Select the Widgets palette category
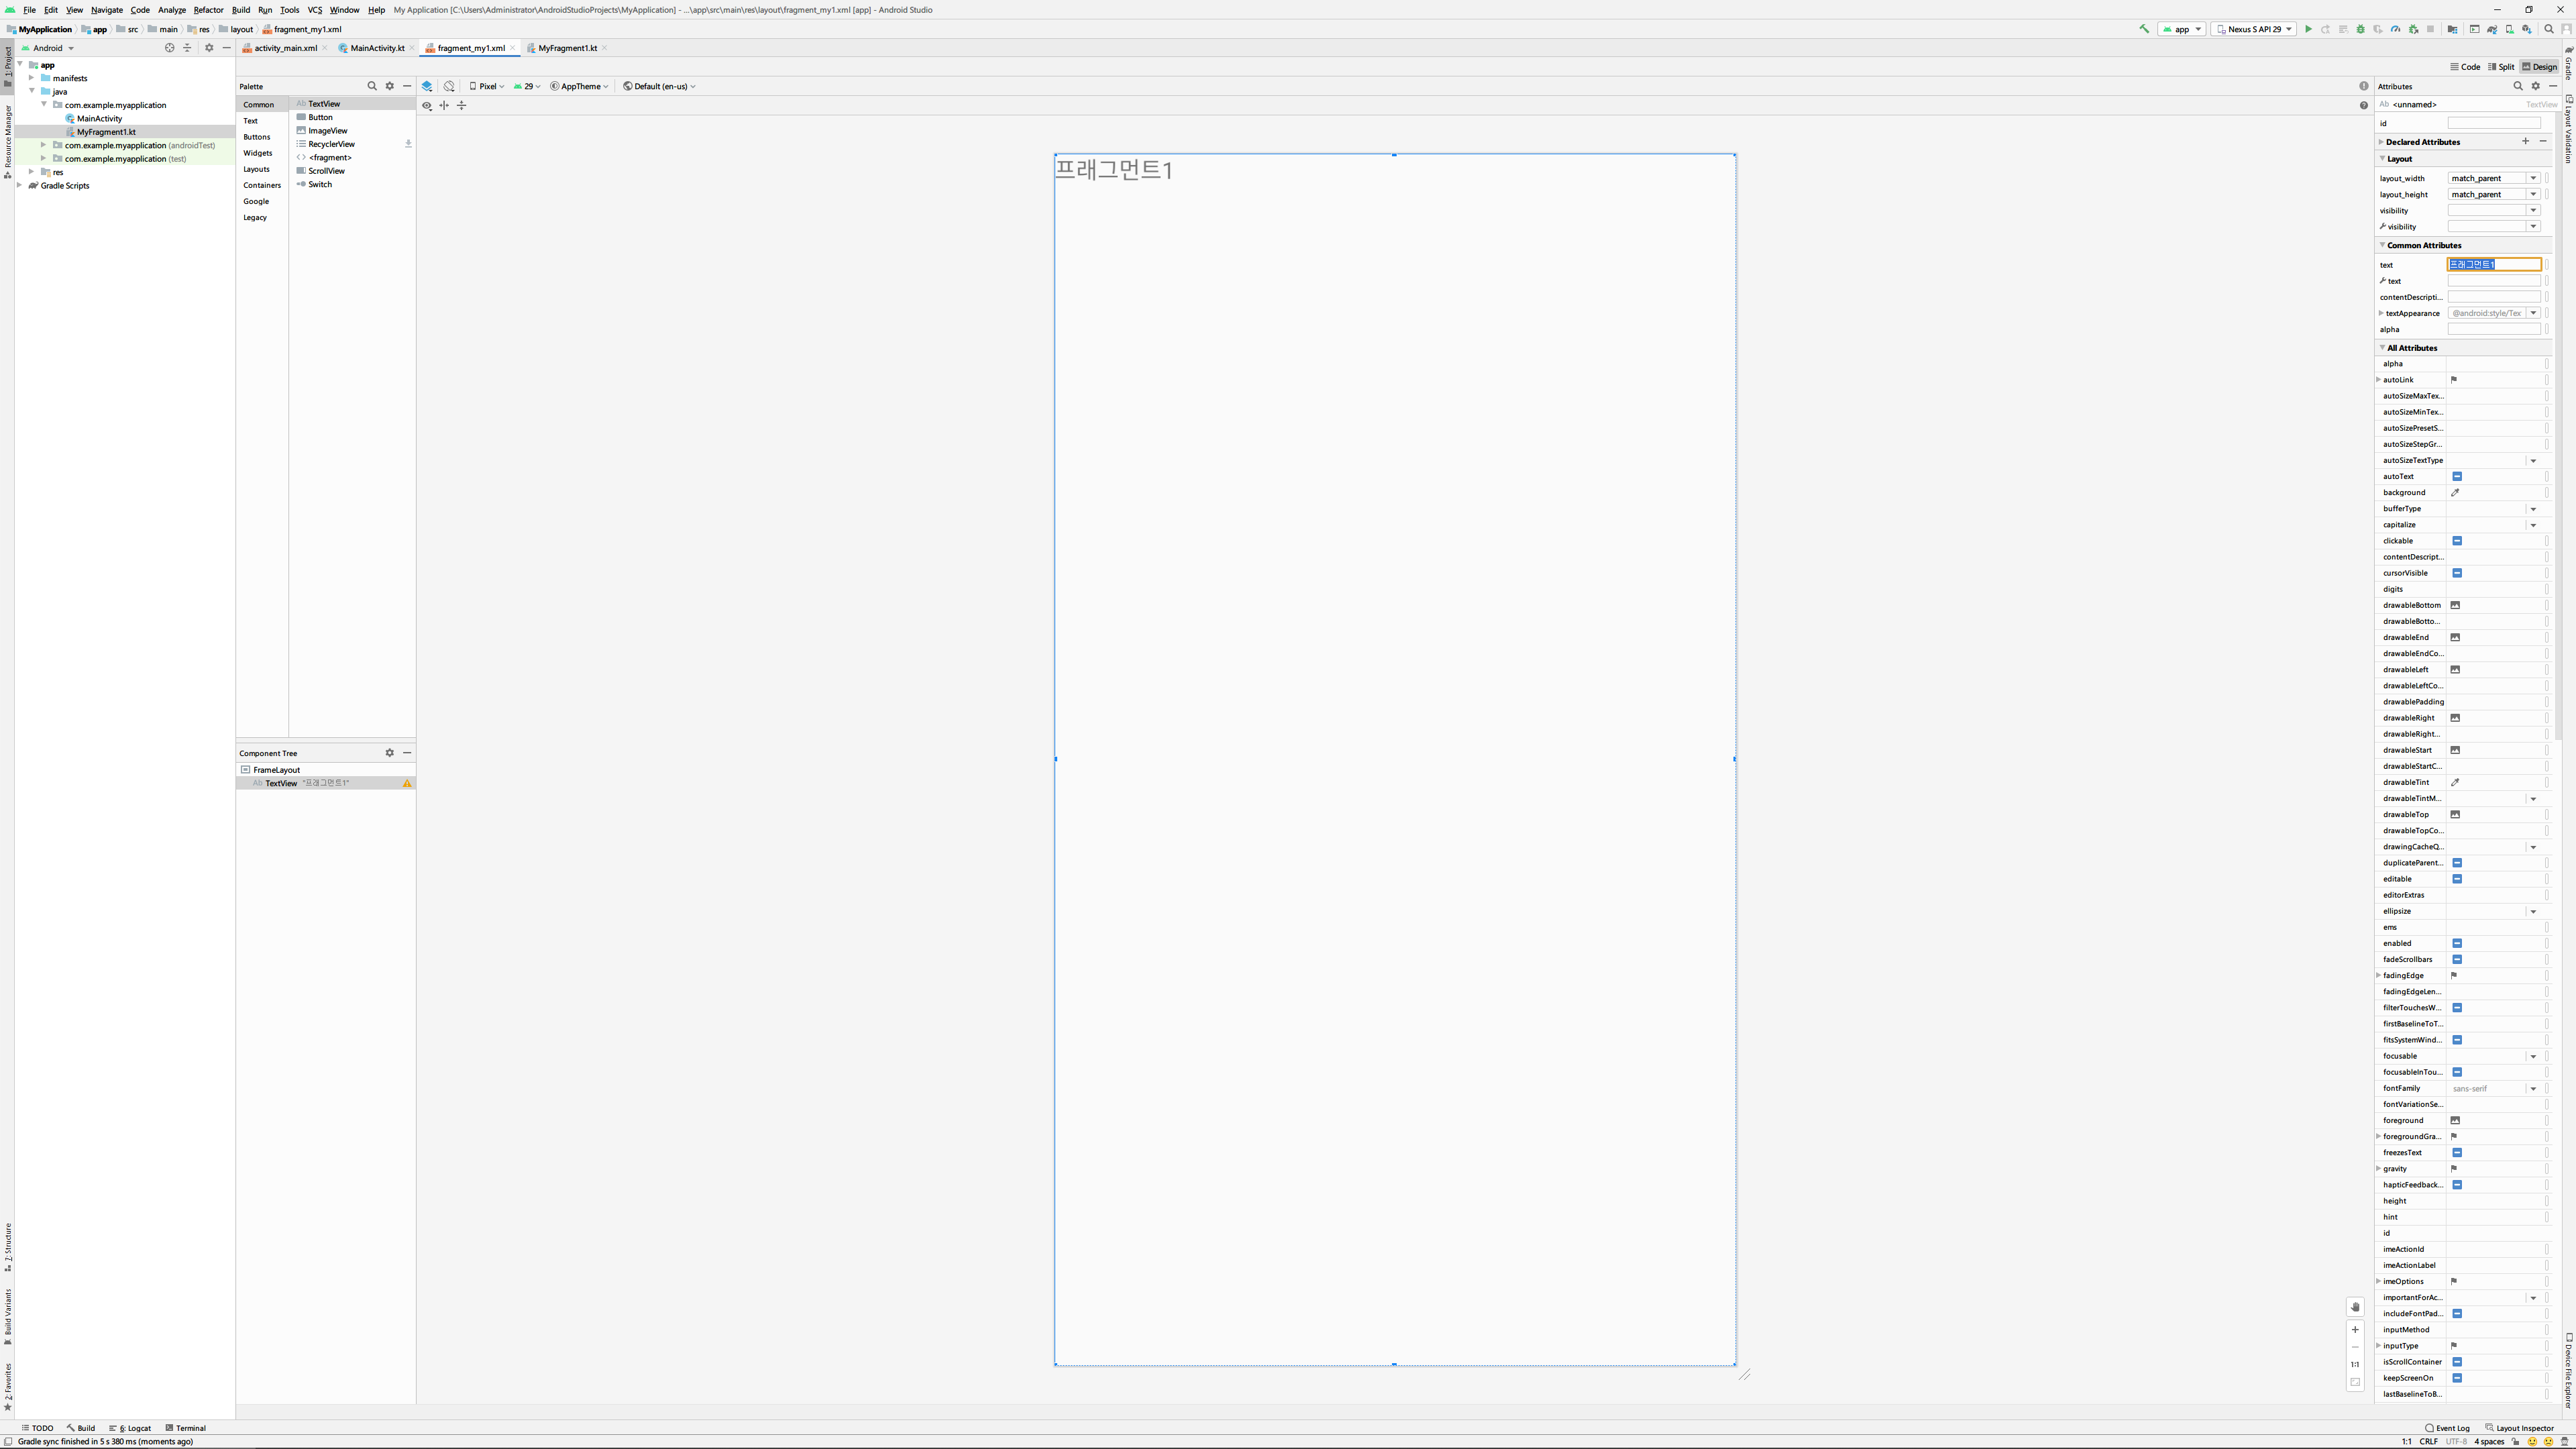Viewport: 2576px width, 1449px height. (257, 153)
